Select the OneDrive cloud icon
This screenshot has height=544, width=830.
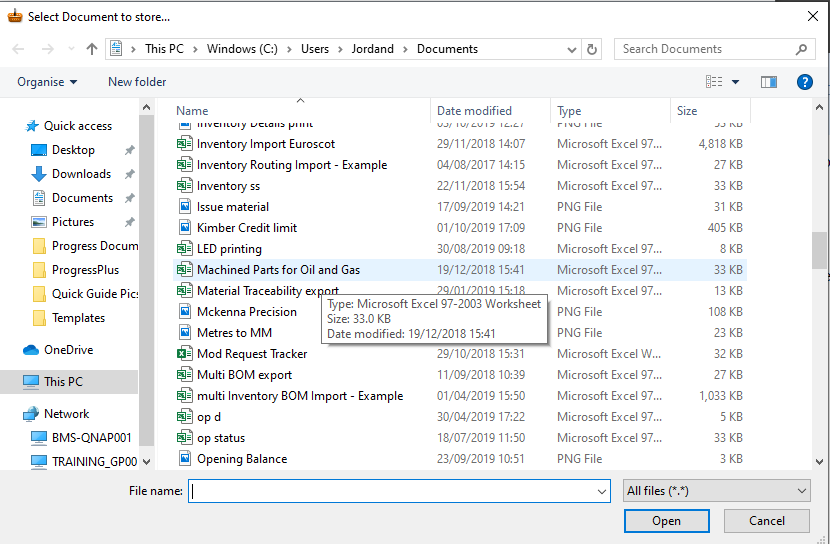point(31,350)
